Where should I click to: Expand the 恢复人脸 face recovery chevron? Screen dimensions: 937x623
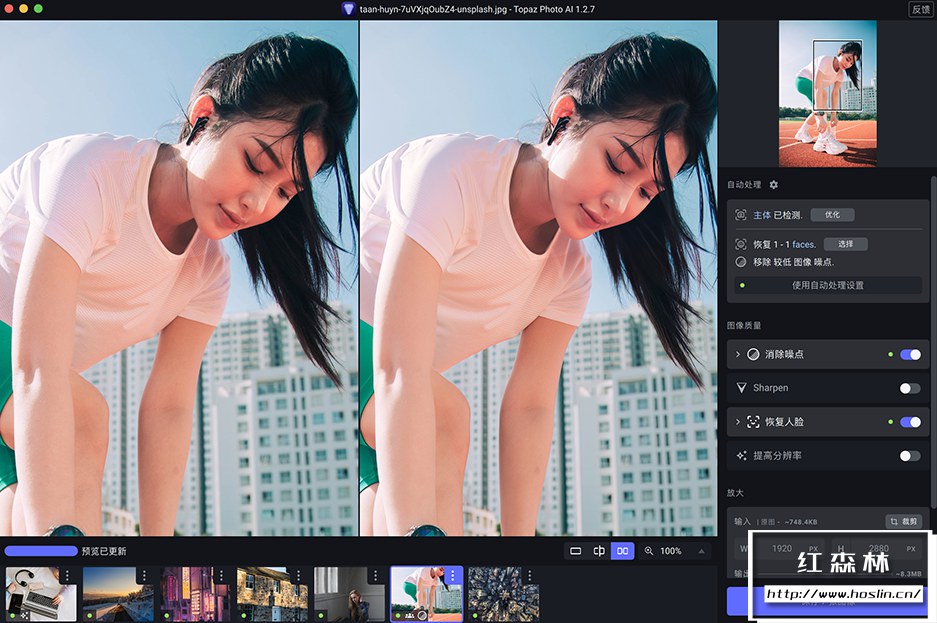coord(738,422)
